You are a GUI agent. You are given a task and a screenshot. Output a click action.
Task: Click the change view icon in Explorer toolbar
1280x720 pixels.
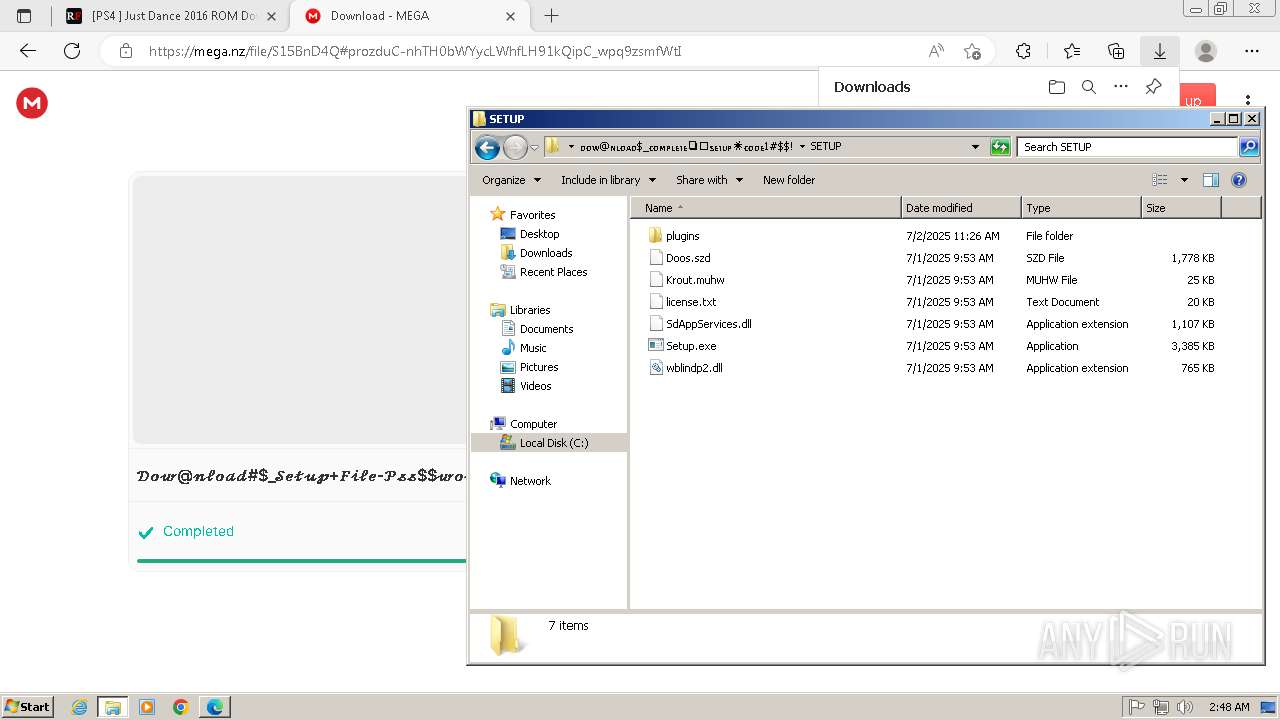(x=1160, y=180)
